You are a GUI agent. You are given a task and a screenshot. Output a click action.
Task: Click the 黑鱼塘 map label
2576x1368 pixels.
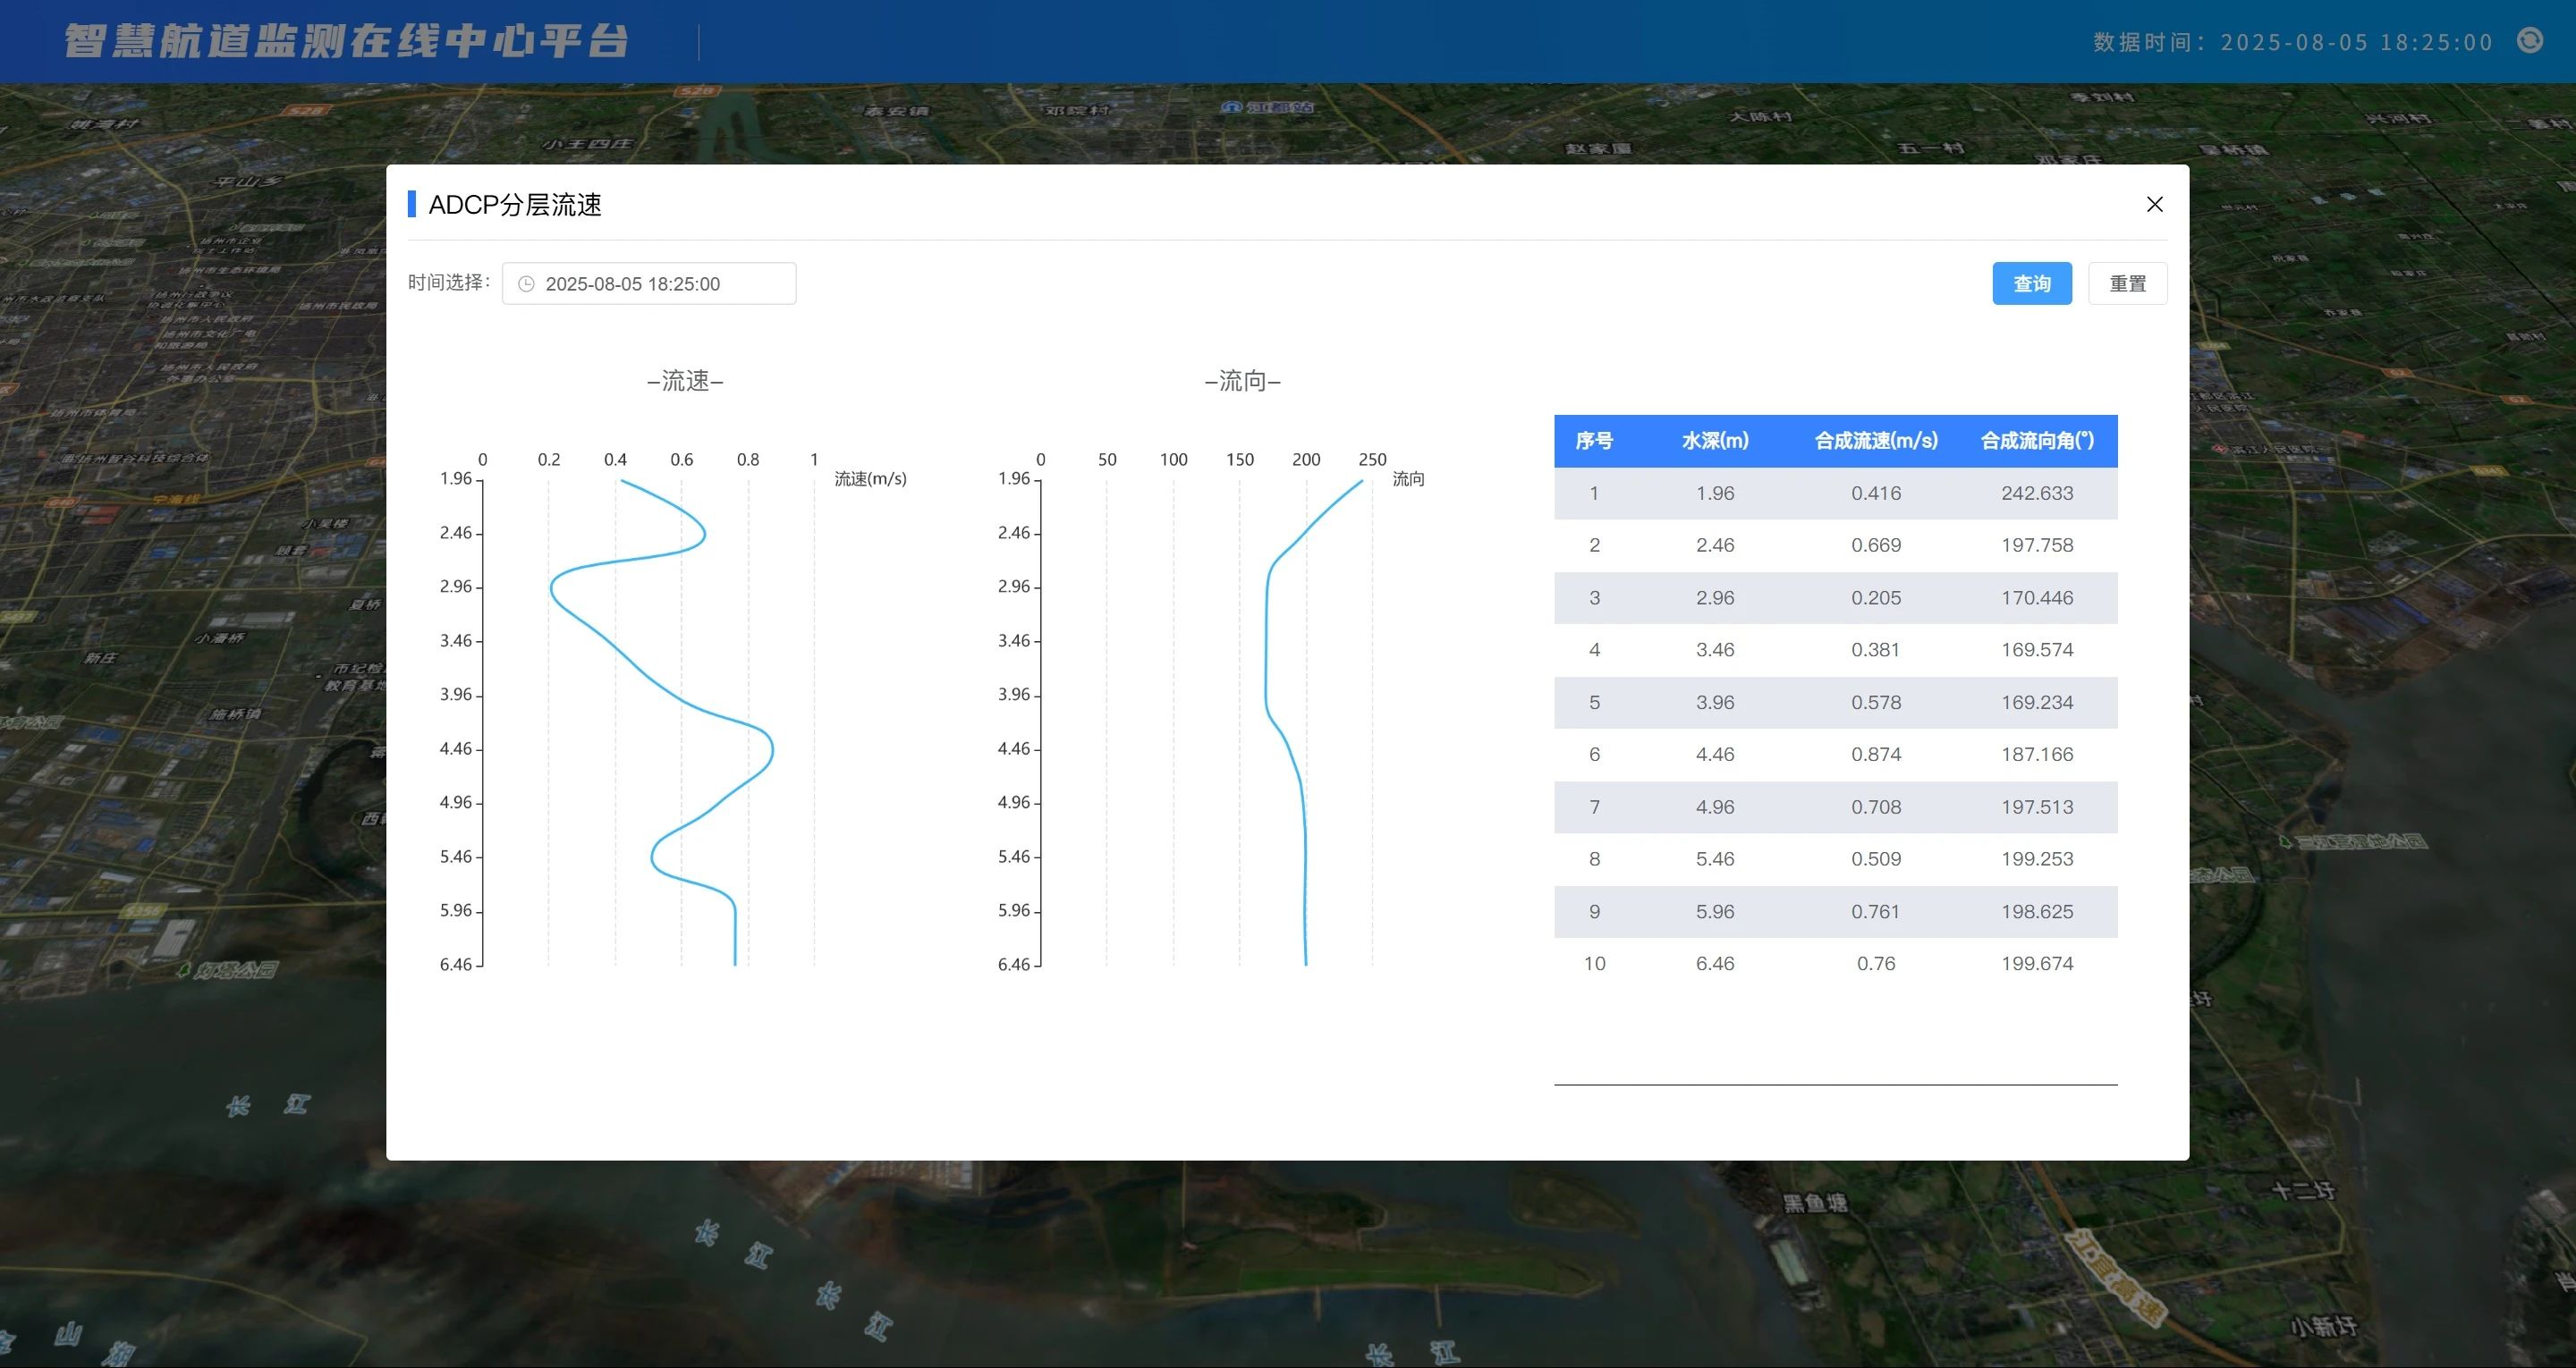(1814, 1203)
